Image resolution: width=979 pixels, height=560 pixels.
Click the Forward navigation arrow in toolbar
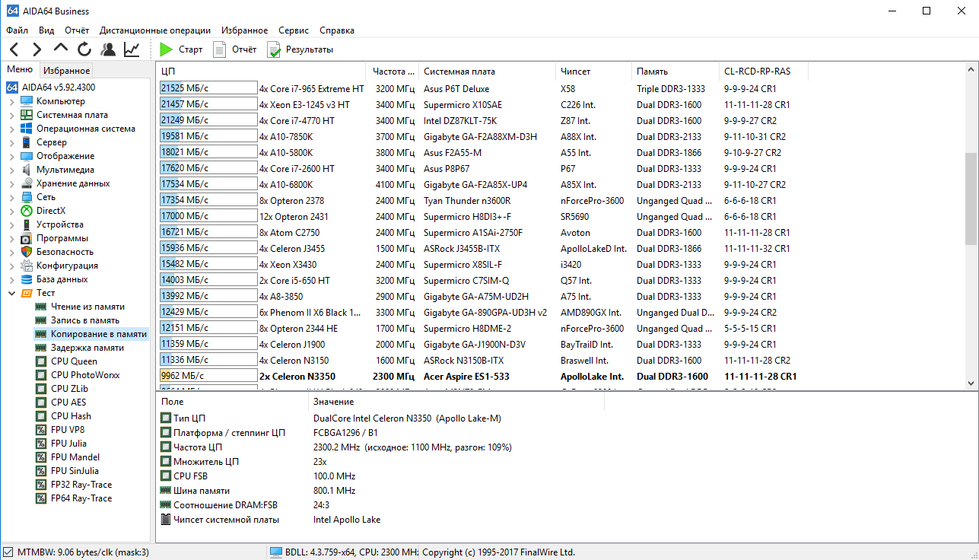[x=37, y=49]
